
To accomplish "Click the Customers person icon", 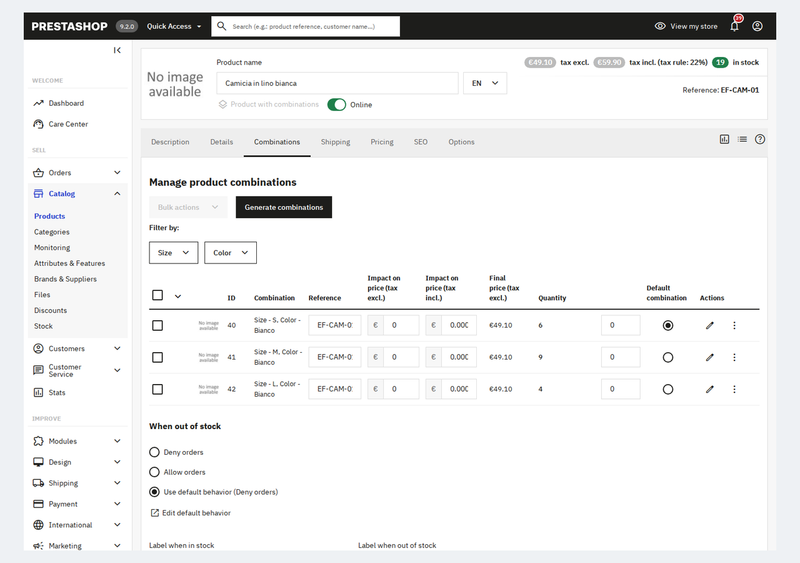I will pos(38,349).
